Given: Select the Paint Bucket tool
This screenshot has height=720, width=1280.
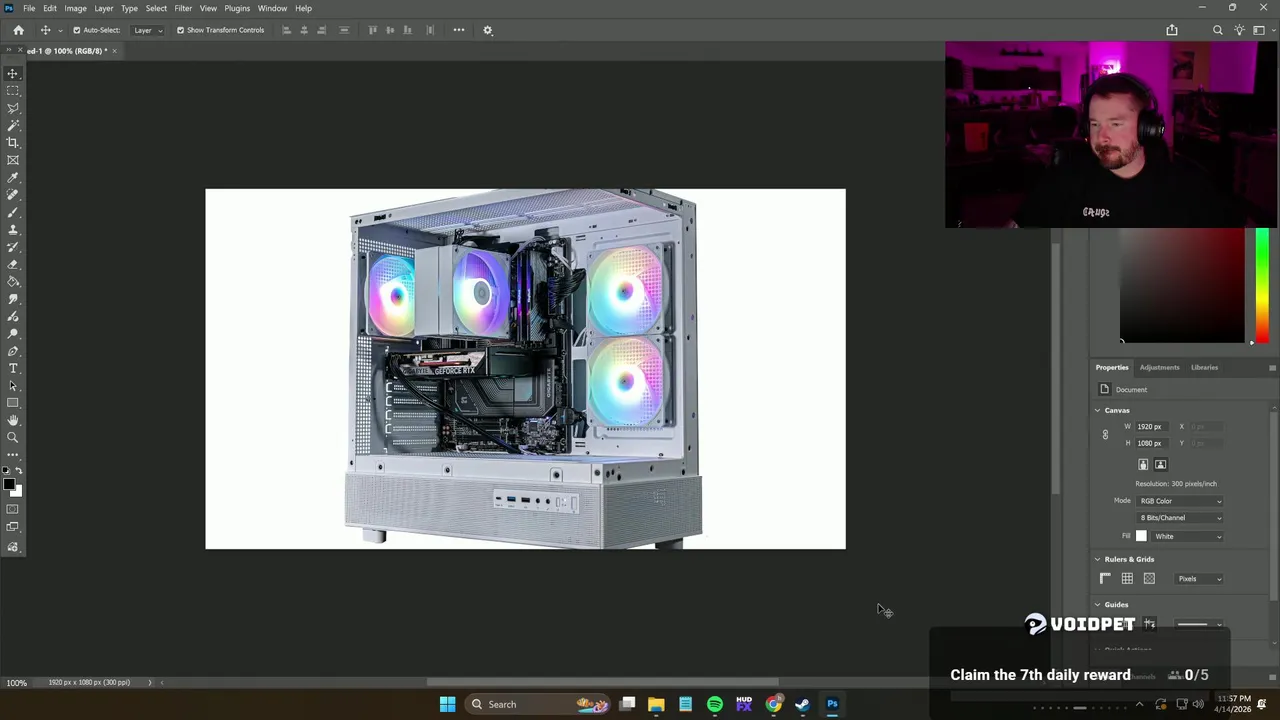Looking at the screenshot, I should 13,282.
